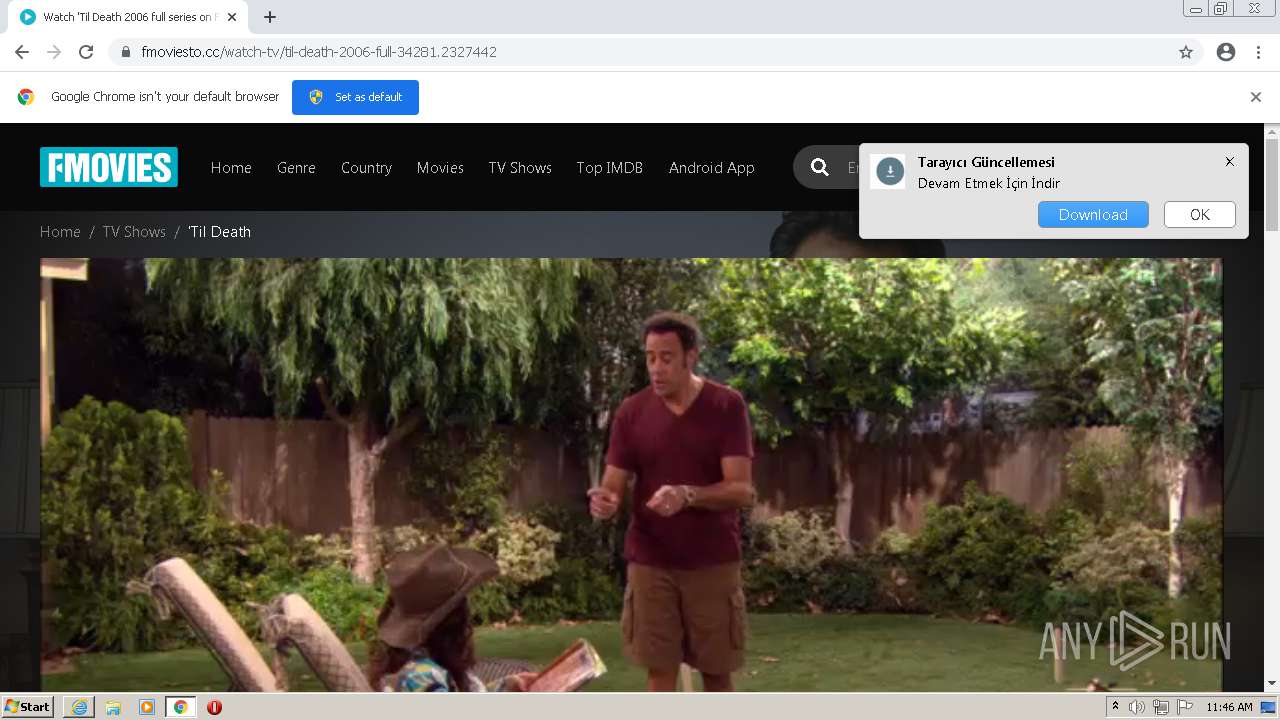Click the site search input field
This screenshot has width=1280, height=720.
(x=852, y=167)
